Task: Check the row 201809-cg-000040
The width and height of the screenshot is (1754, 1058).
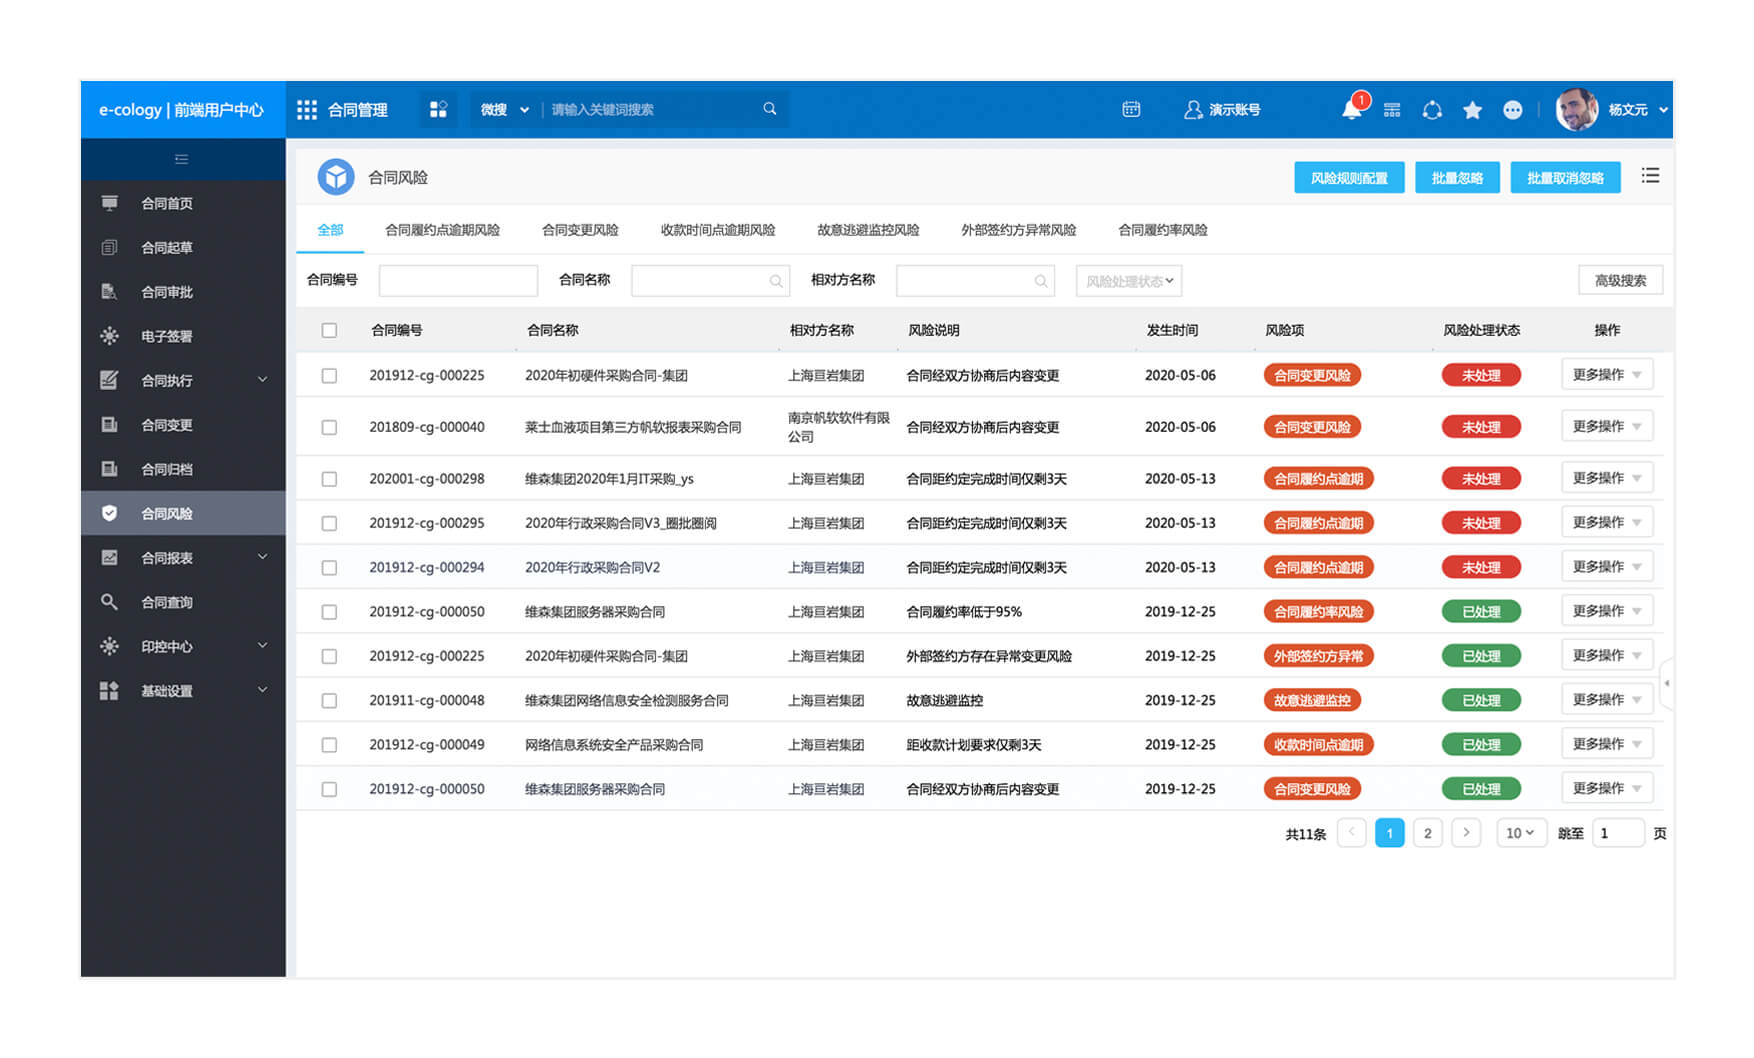Action: [x=329, y=427]
